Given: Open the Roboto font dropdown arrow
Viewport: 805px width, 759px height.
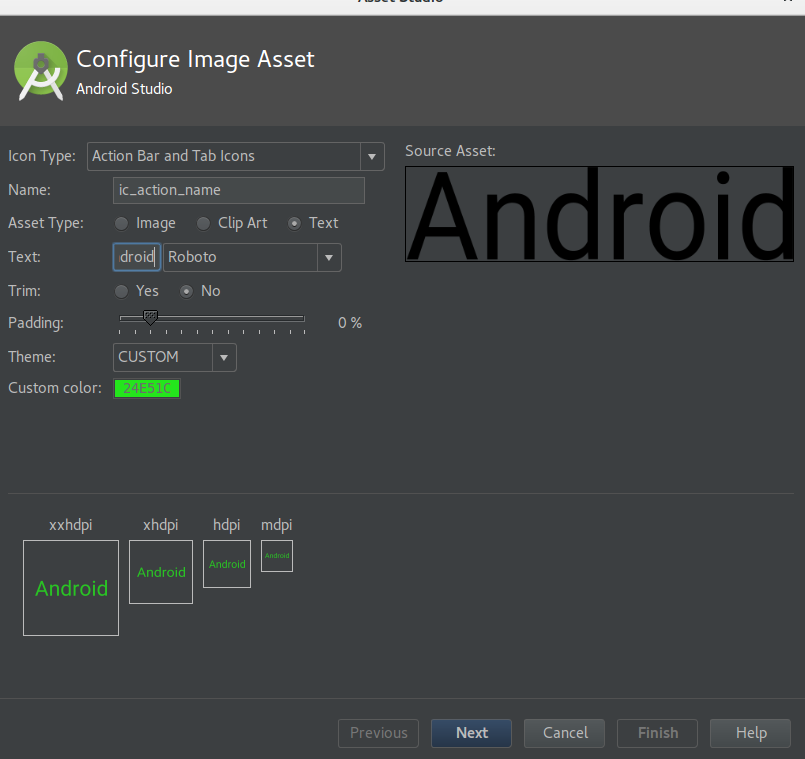Looking at the screenshot, I should tap(329, 257).
